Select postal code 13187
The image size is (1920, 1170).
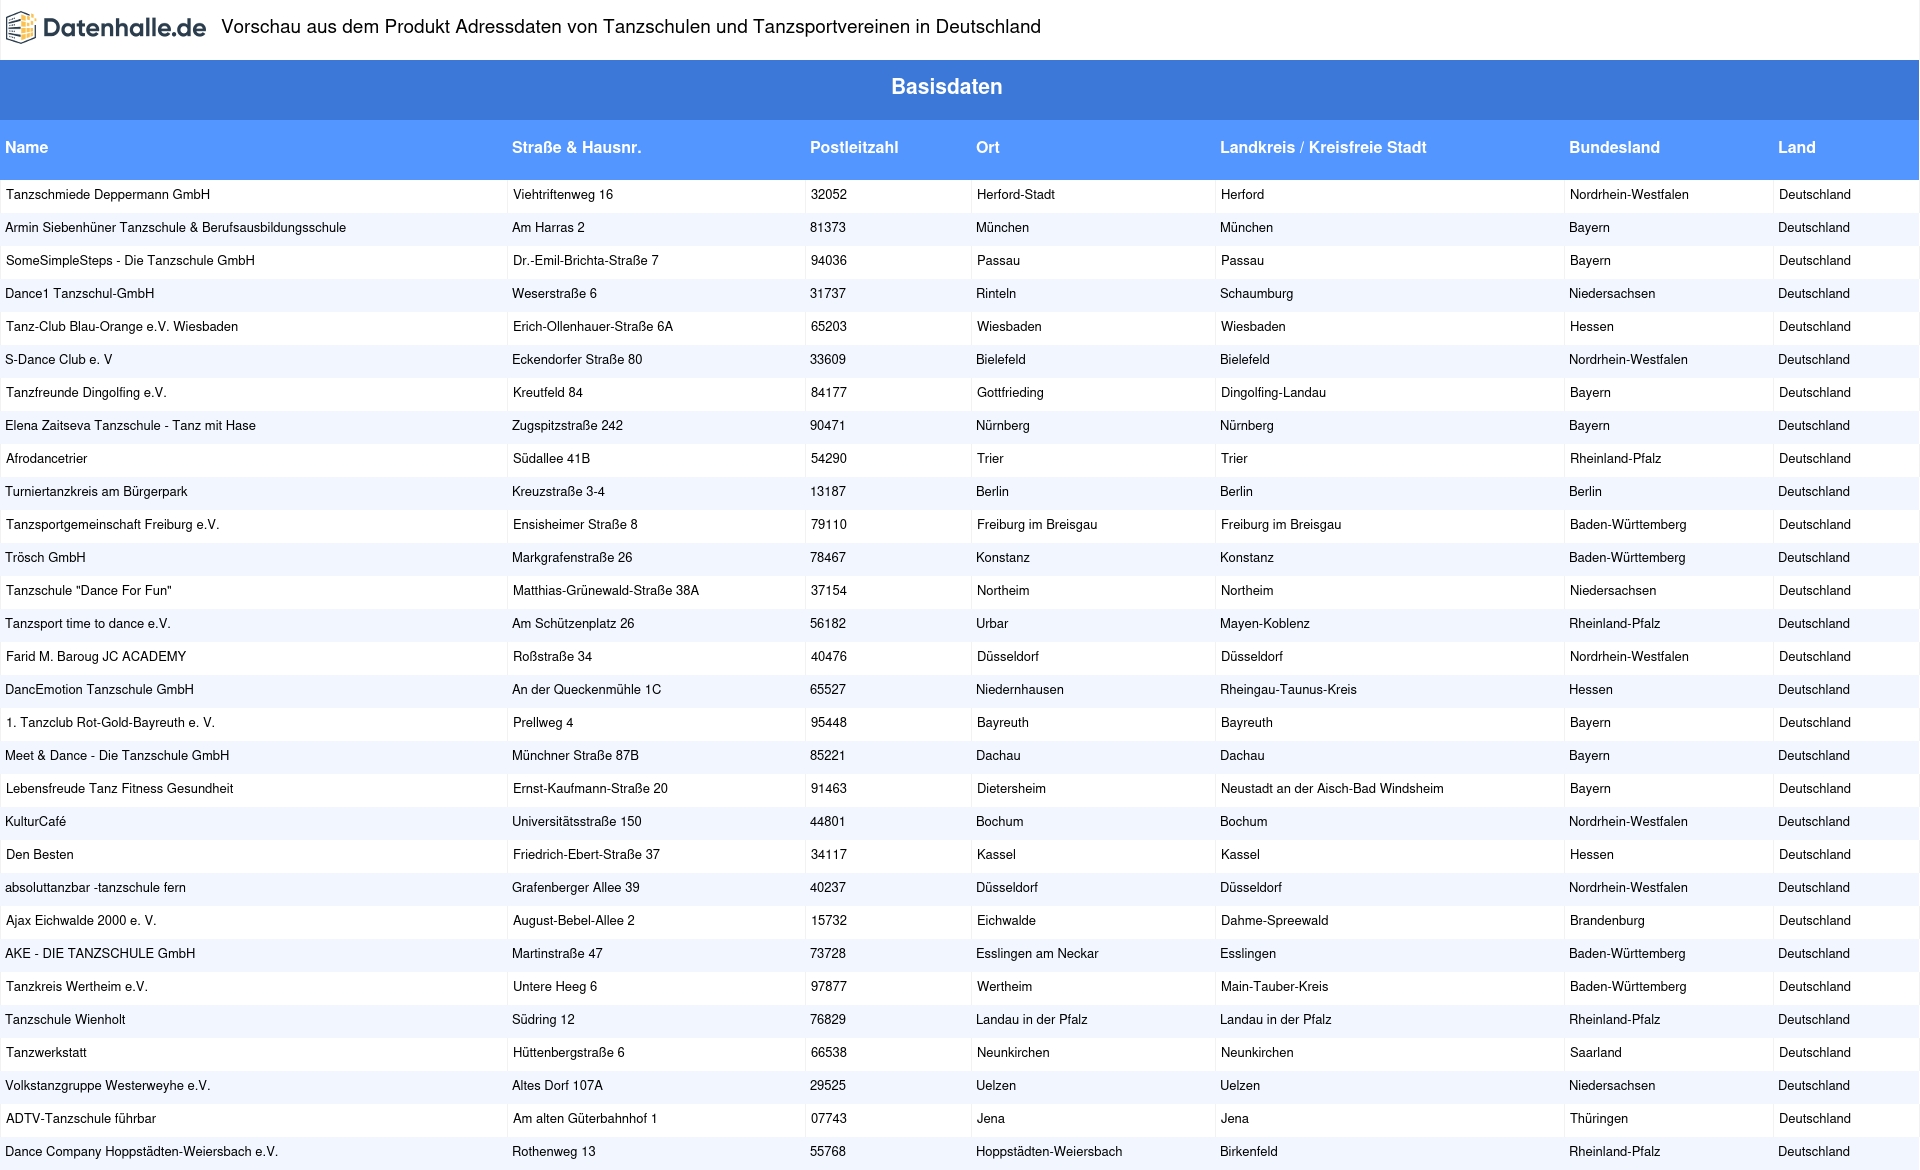pyautogui.click(x=828, y=492)
